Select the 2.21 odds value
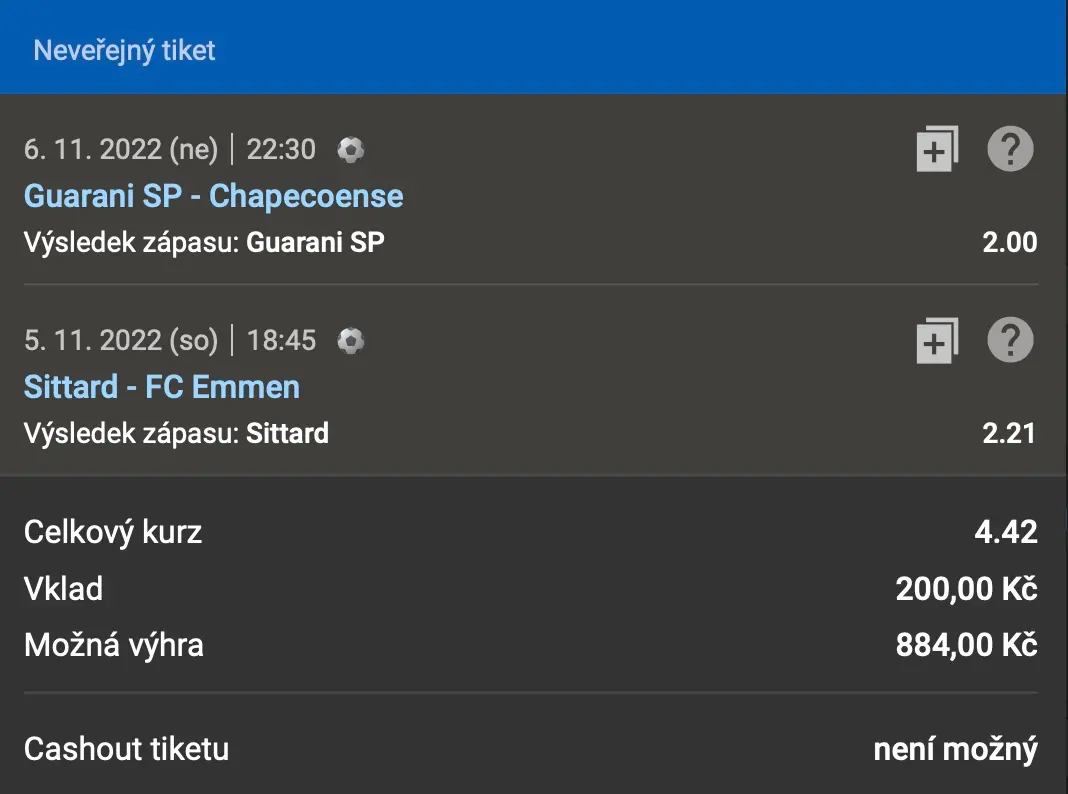This screenshot has width=1068, height=794. [1009, 433]
